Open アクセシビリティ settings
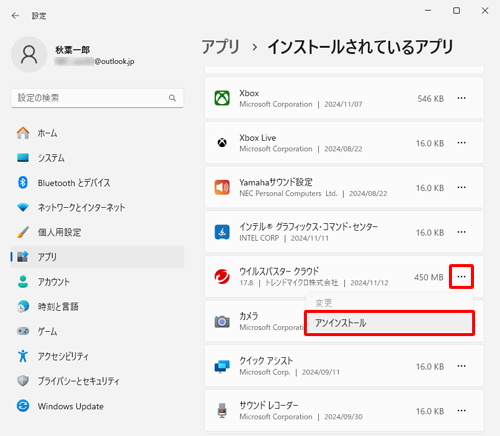 pyautogui.click(x=97, y=356)
